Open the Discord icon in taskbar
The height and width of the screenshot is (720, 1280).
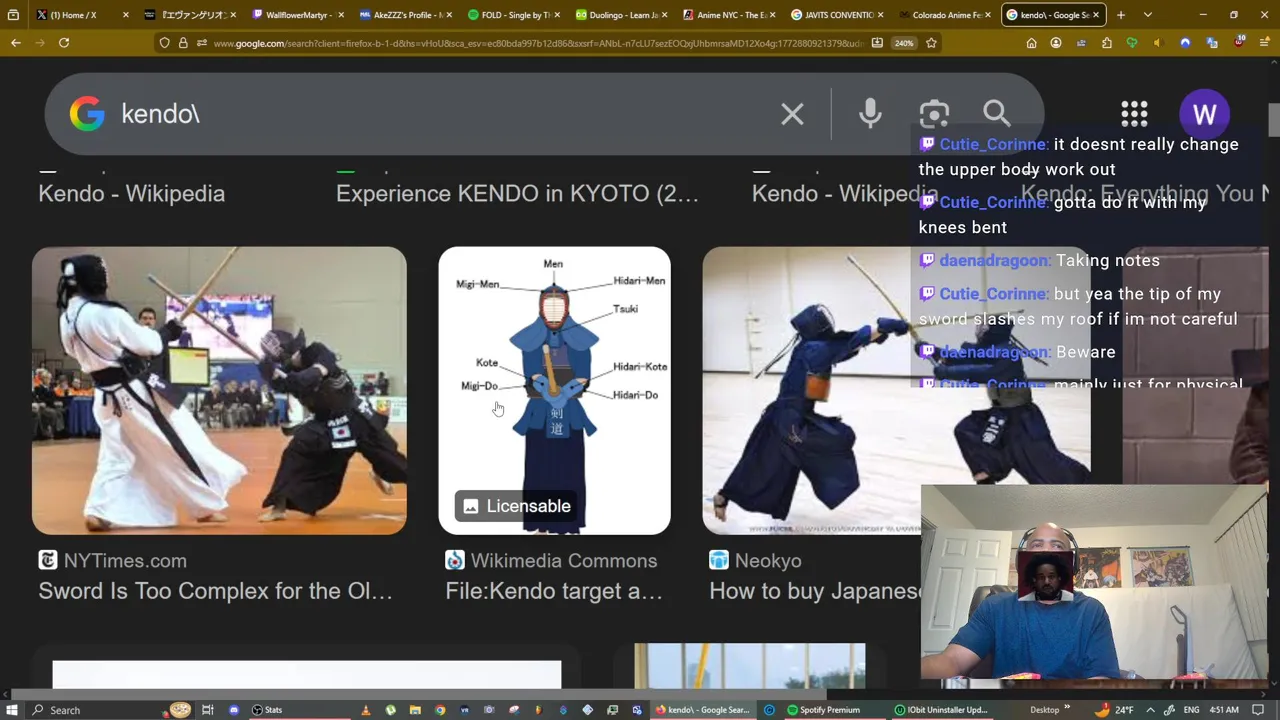233,710
